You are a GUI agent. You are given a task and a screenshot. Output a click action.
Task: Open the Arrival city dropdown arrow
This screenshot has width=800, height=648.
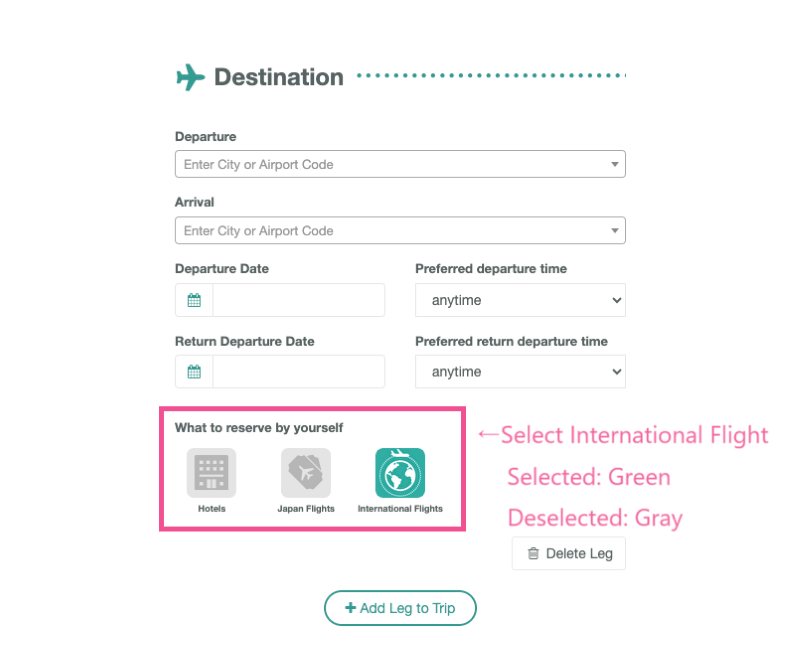point(615,231)
